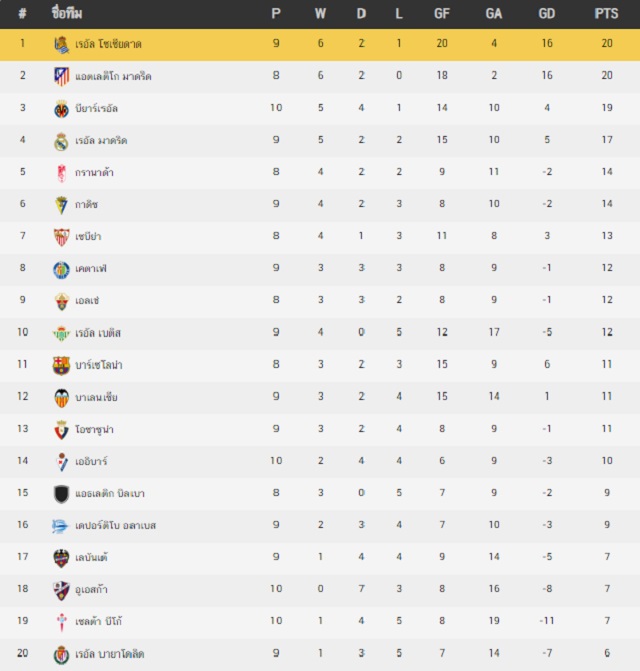Click the Getafe blue round crest
Screen dimensions: 640x671
61,270
